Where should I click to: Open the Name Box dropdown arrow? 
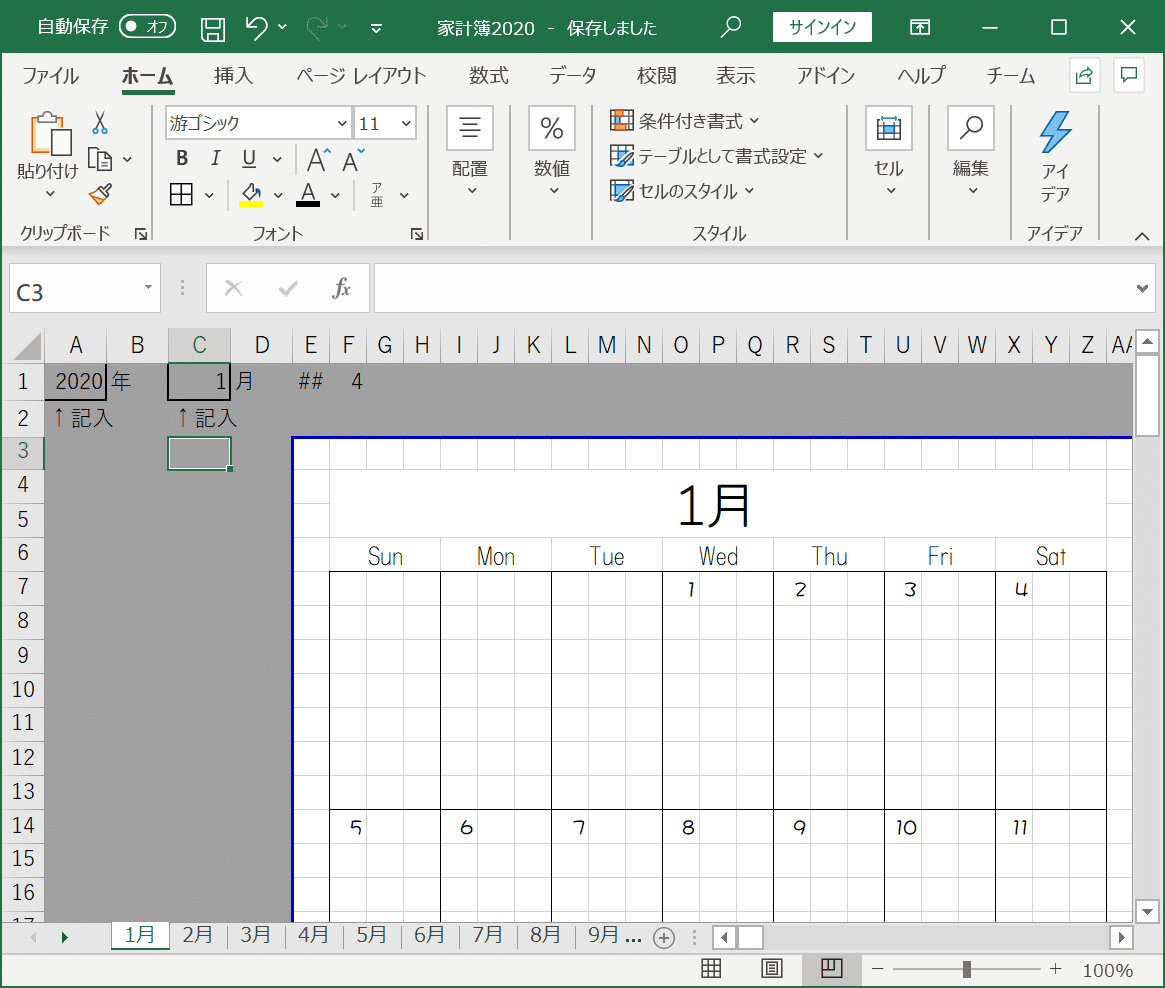[x=149, y=287]
